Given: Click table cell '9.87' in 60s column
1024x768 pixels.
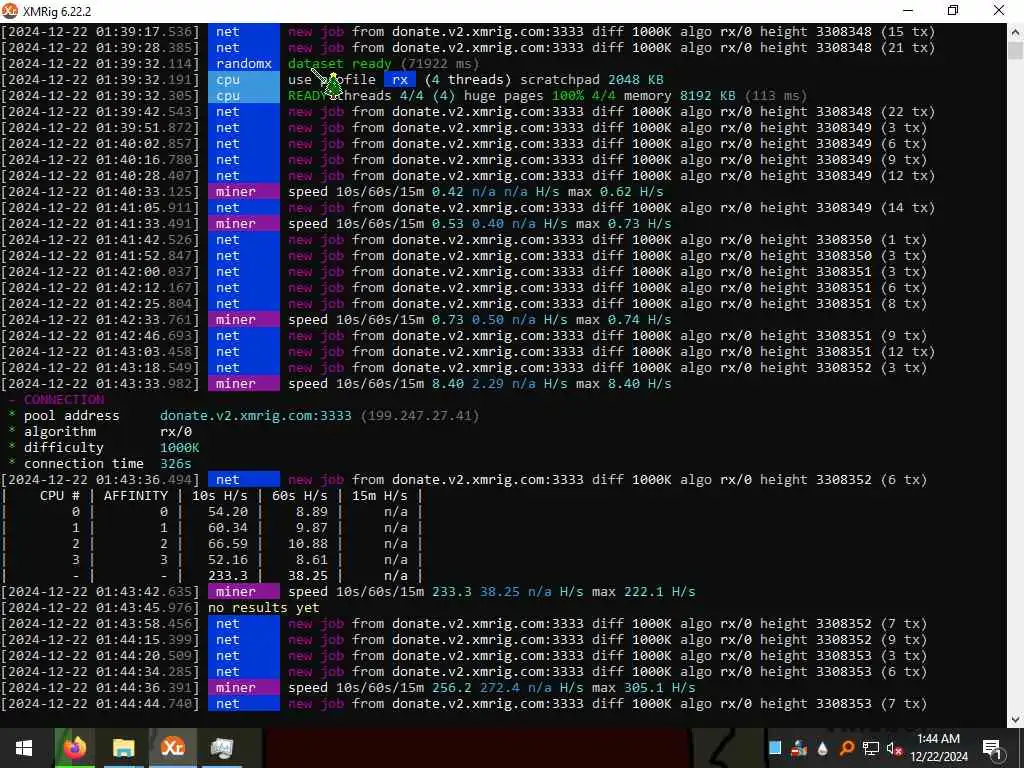Looking at the screenshot, I should 312,528.
